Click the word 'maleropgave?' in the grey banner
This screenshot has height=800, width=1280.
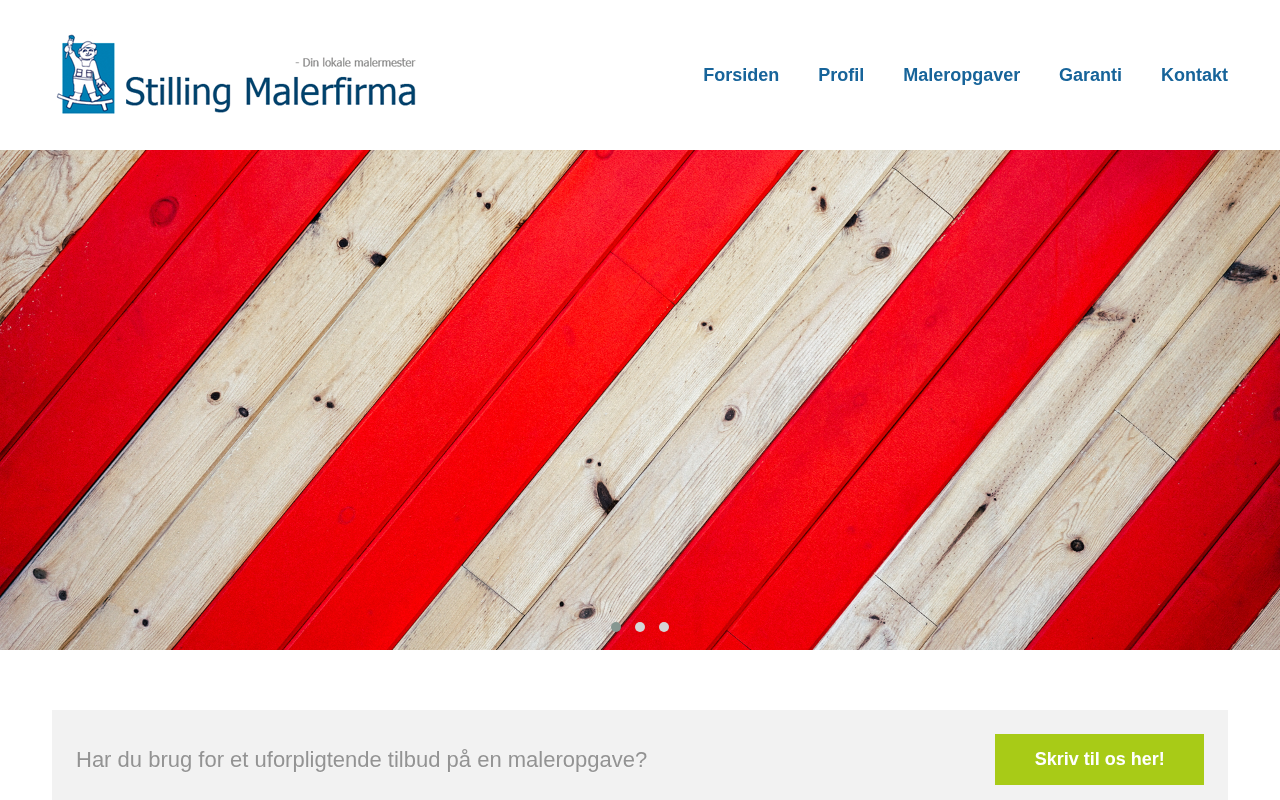click(x=577, y=760)
